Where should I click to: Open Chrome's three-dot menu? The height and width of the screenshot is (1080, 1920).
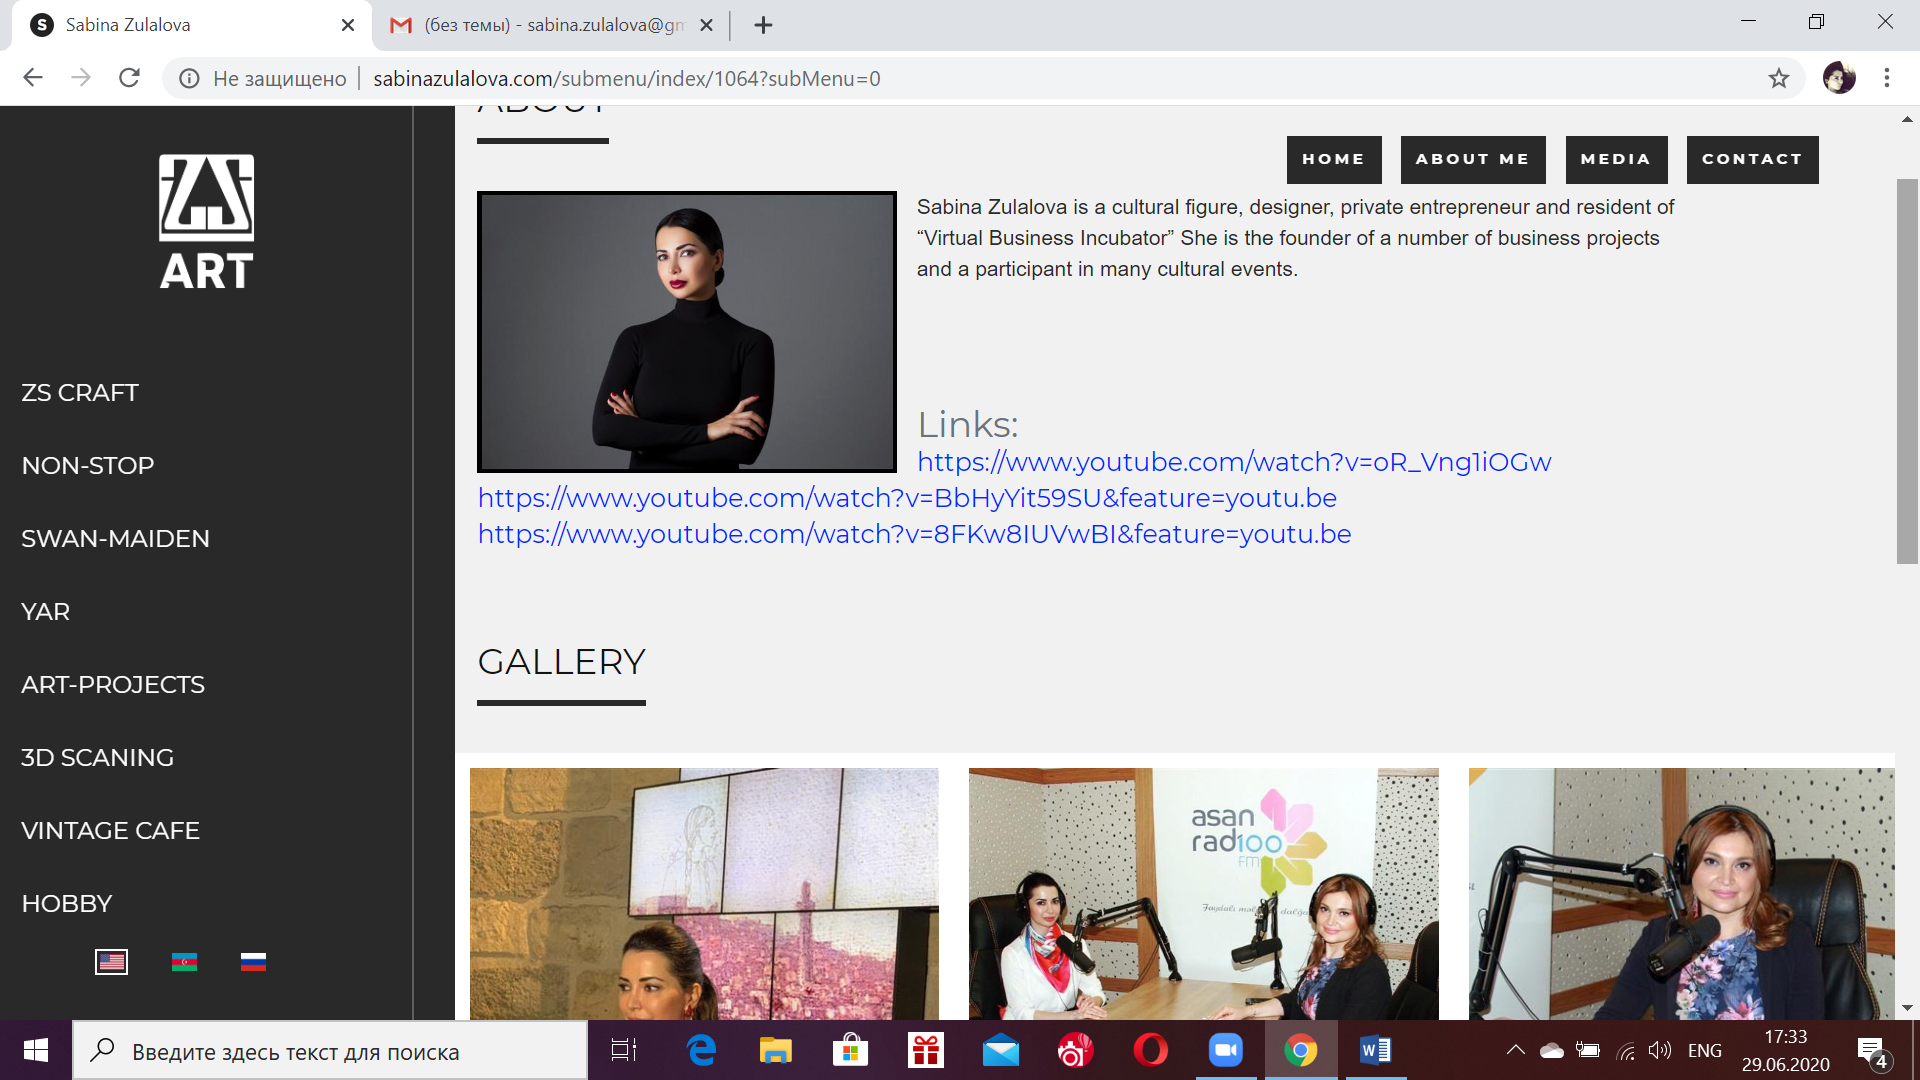coord(1886,78)
